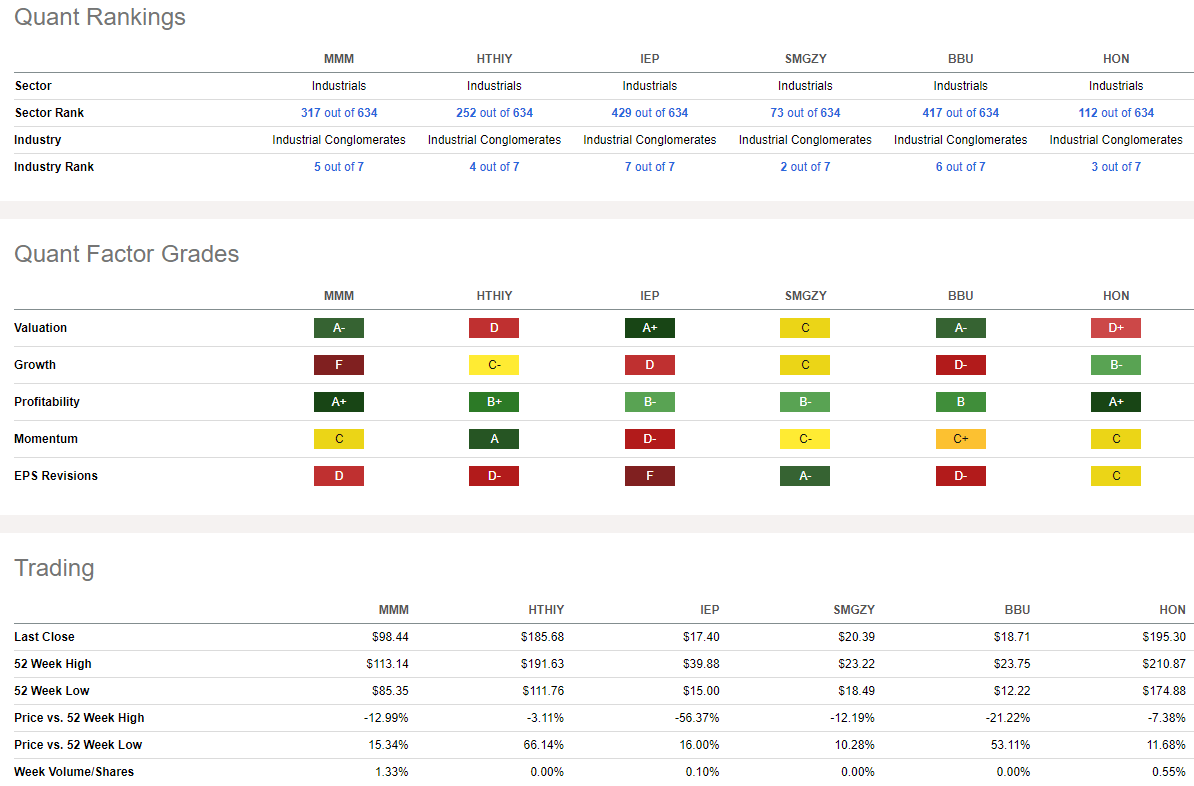The height and width of the screenshot is (786, 1194).
Task: Click HTHIY Valuation grade D badge
Action: point(494,328)
